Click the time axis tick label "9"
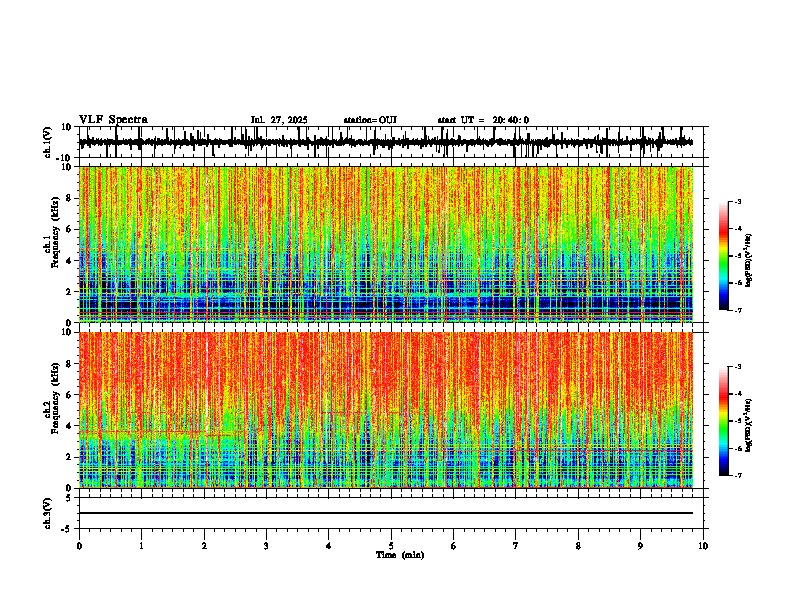792x612 pixels. (x=640, y=546)
